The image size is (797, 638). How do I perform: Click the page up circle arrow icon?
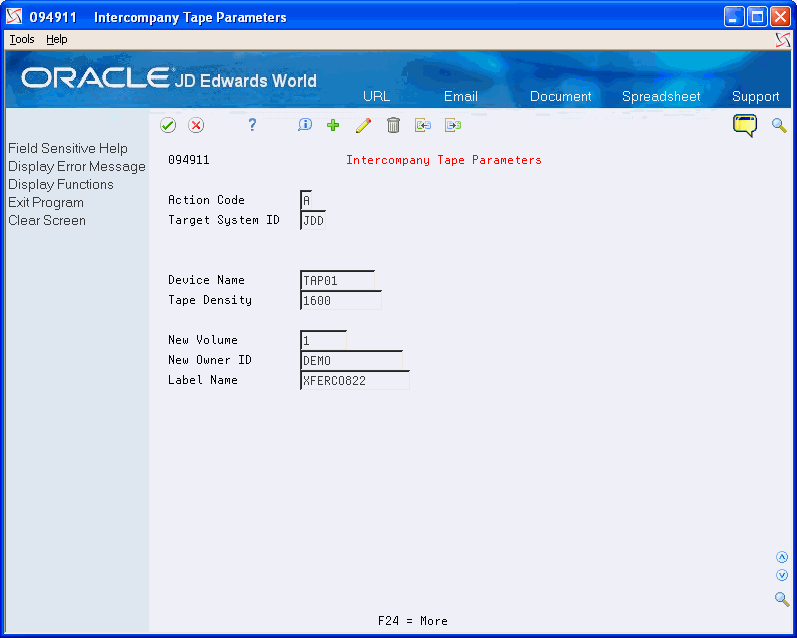point(782,557)
